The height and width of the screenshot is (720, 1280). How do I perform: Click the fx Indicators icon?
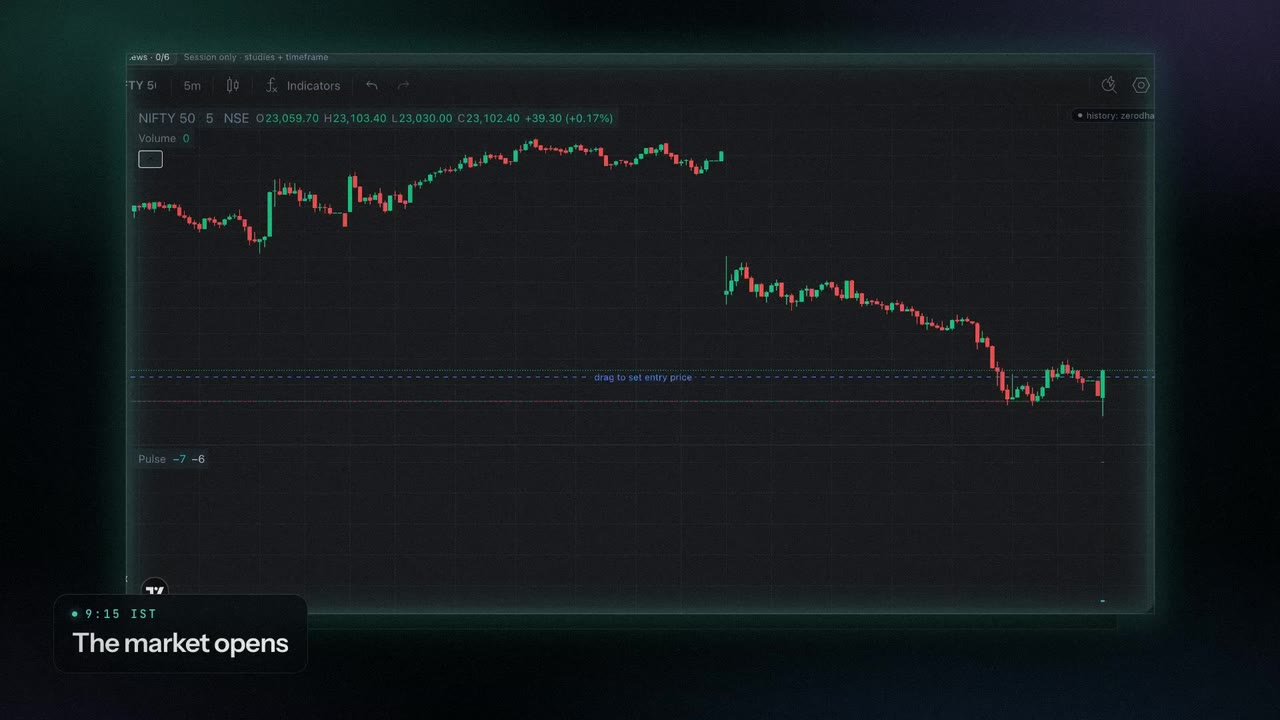point(271,86)
